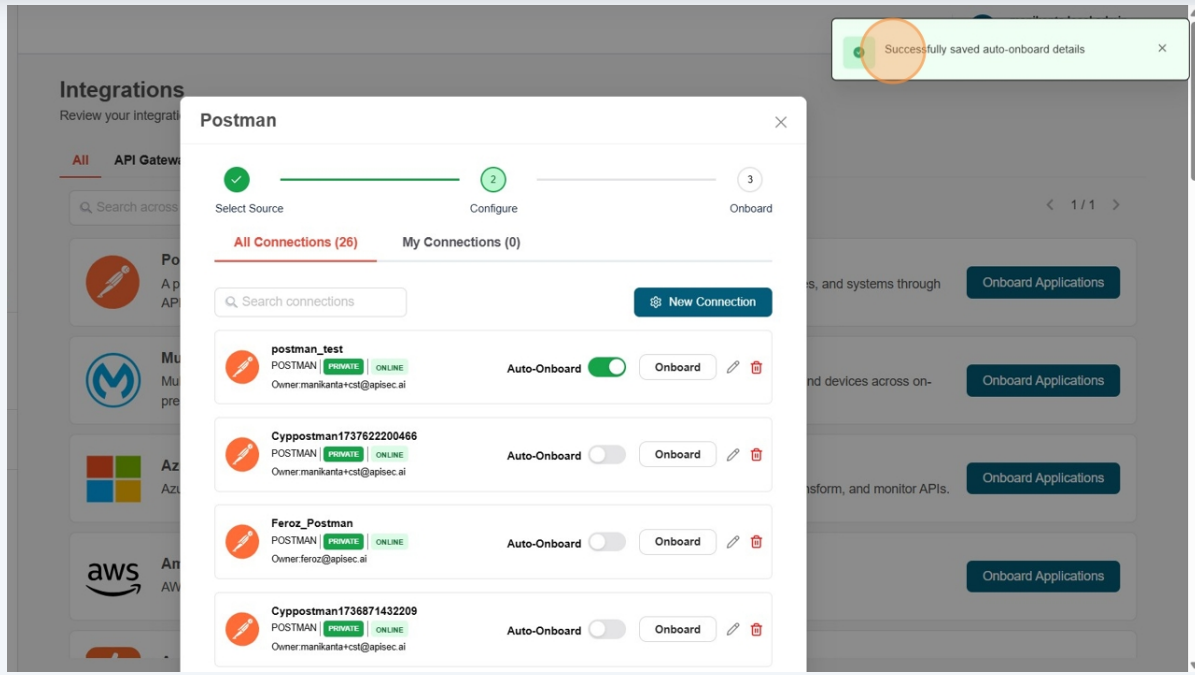Disable Auto-Onboard for postman_test
The height and width of the screenshot is (675, 1195).
(x=607, y=367)
